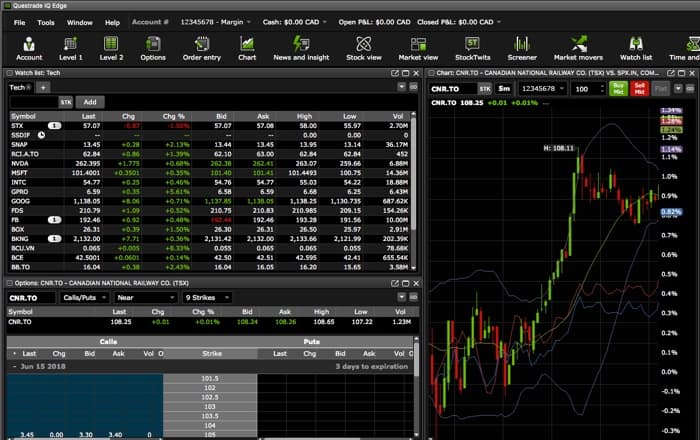Click Sell Mkt button

[639, 89]
